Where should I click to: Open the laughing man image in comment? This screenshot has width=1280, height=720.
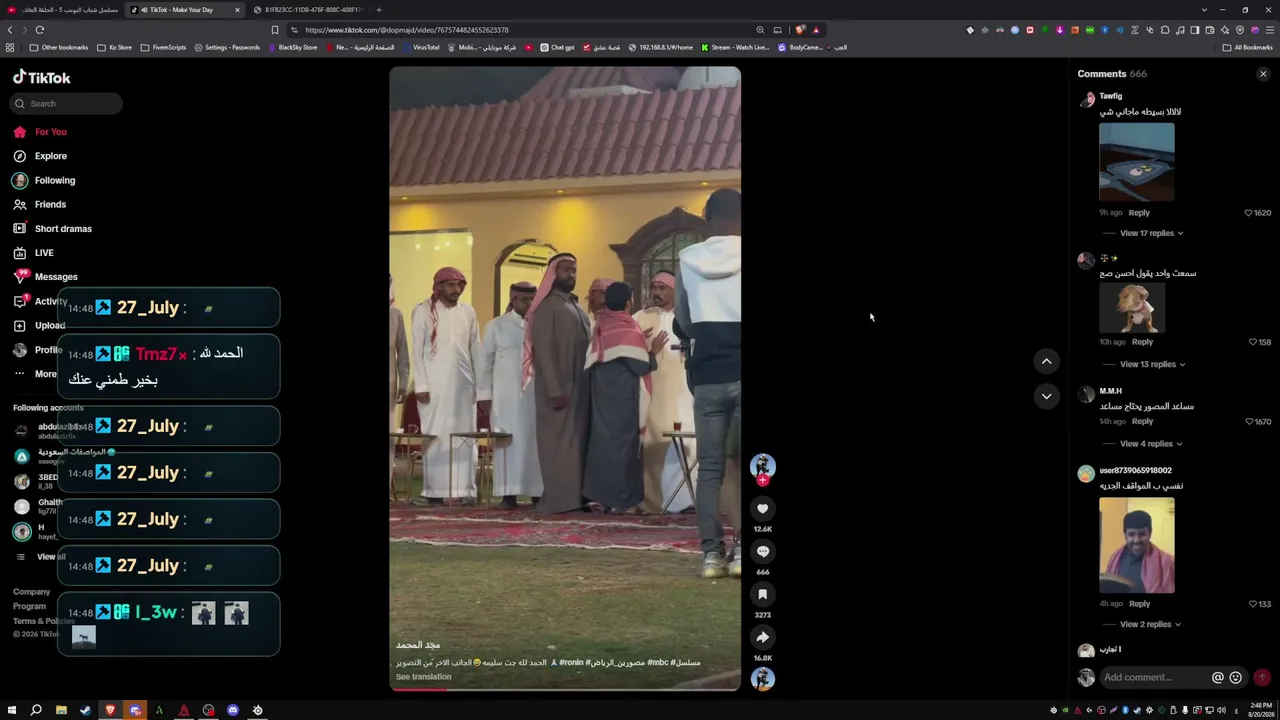[x=1137, y=546]
